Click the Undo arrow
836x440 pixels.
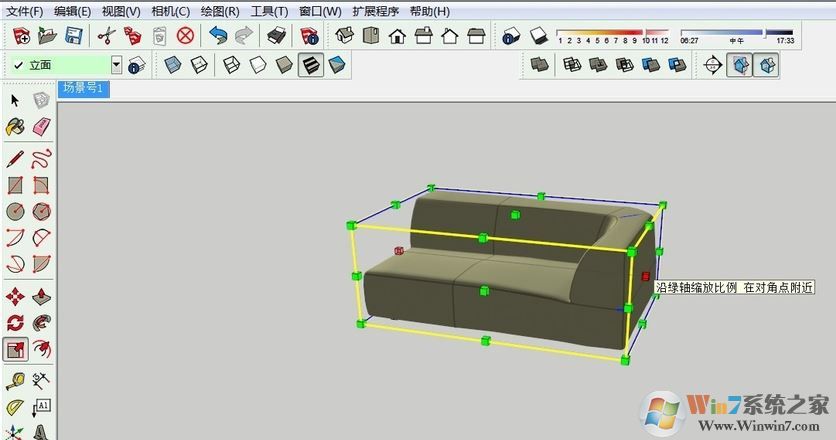click(x=218, y=36)
